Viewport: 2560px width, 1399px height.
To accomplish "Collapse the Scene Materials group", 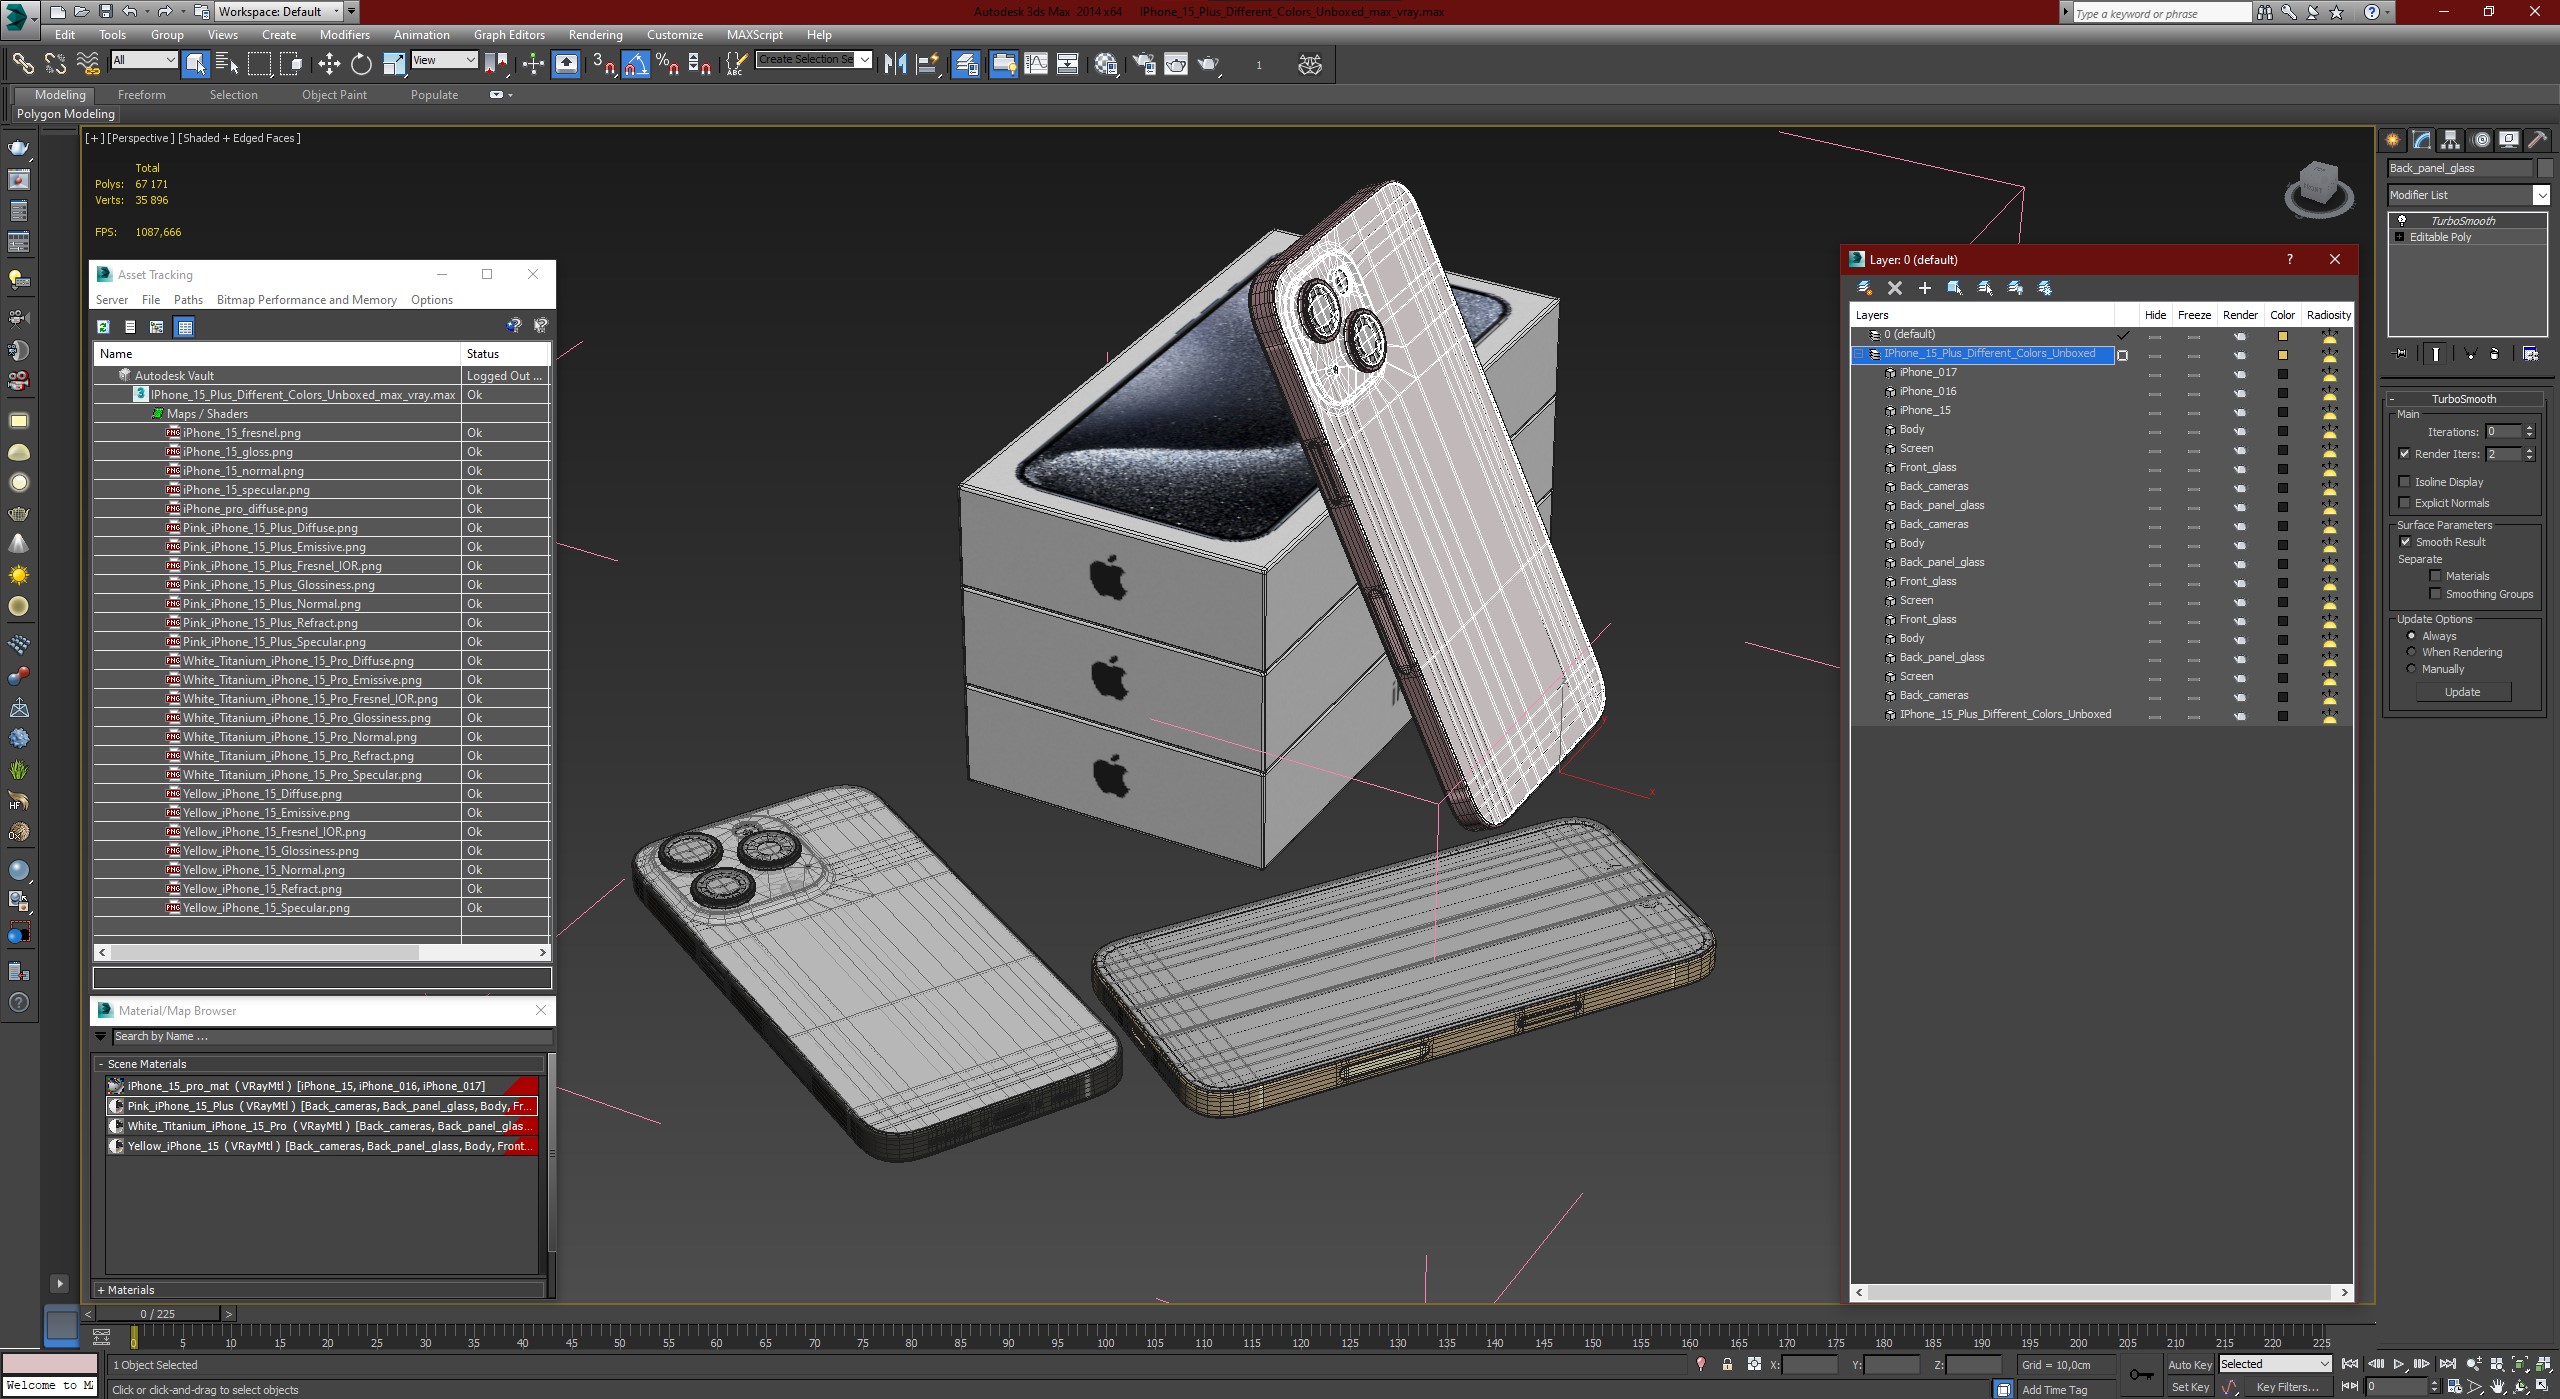I will click(101, 1064).
